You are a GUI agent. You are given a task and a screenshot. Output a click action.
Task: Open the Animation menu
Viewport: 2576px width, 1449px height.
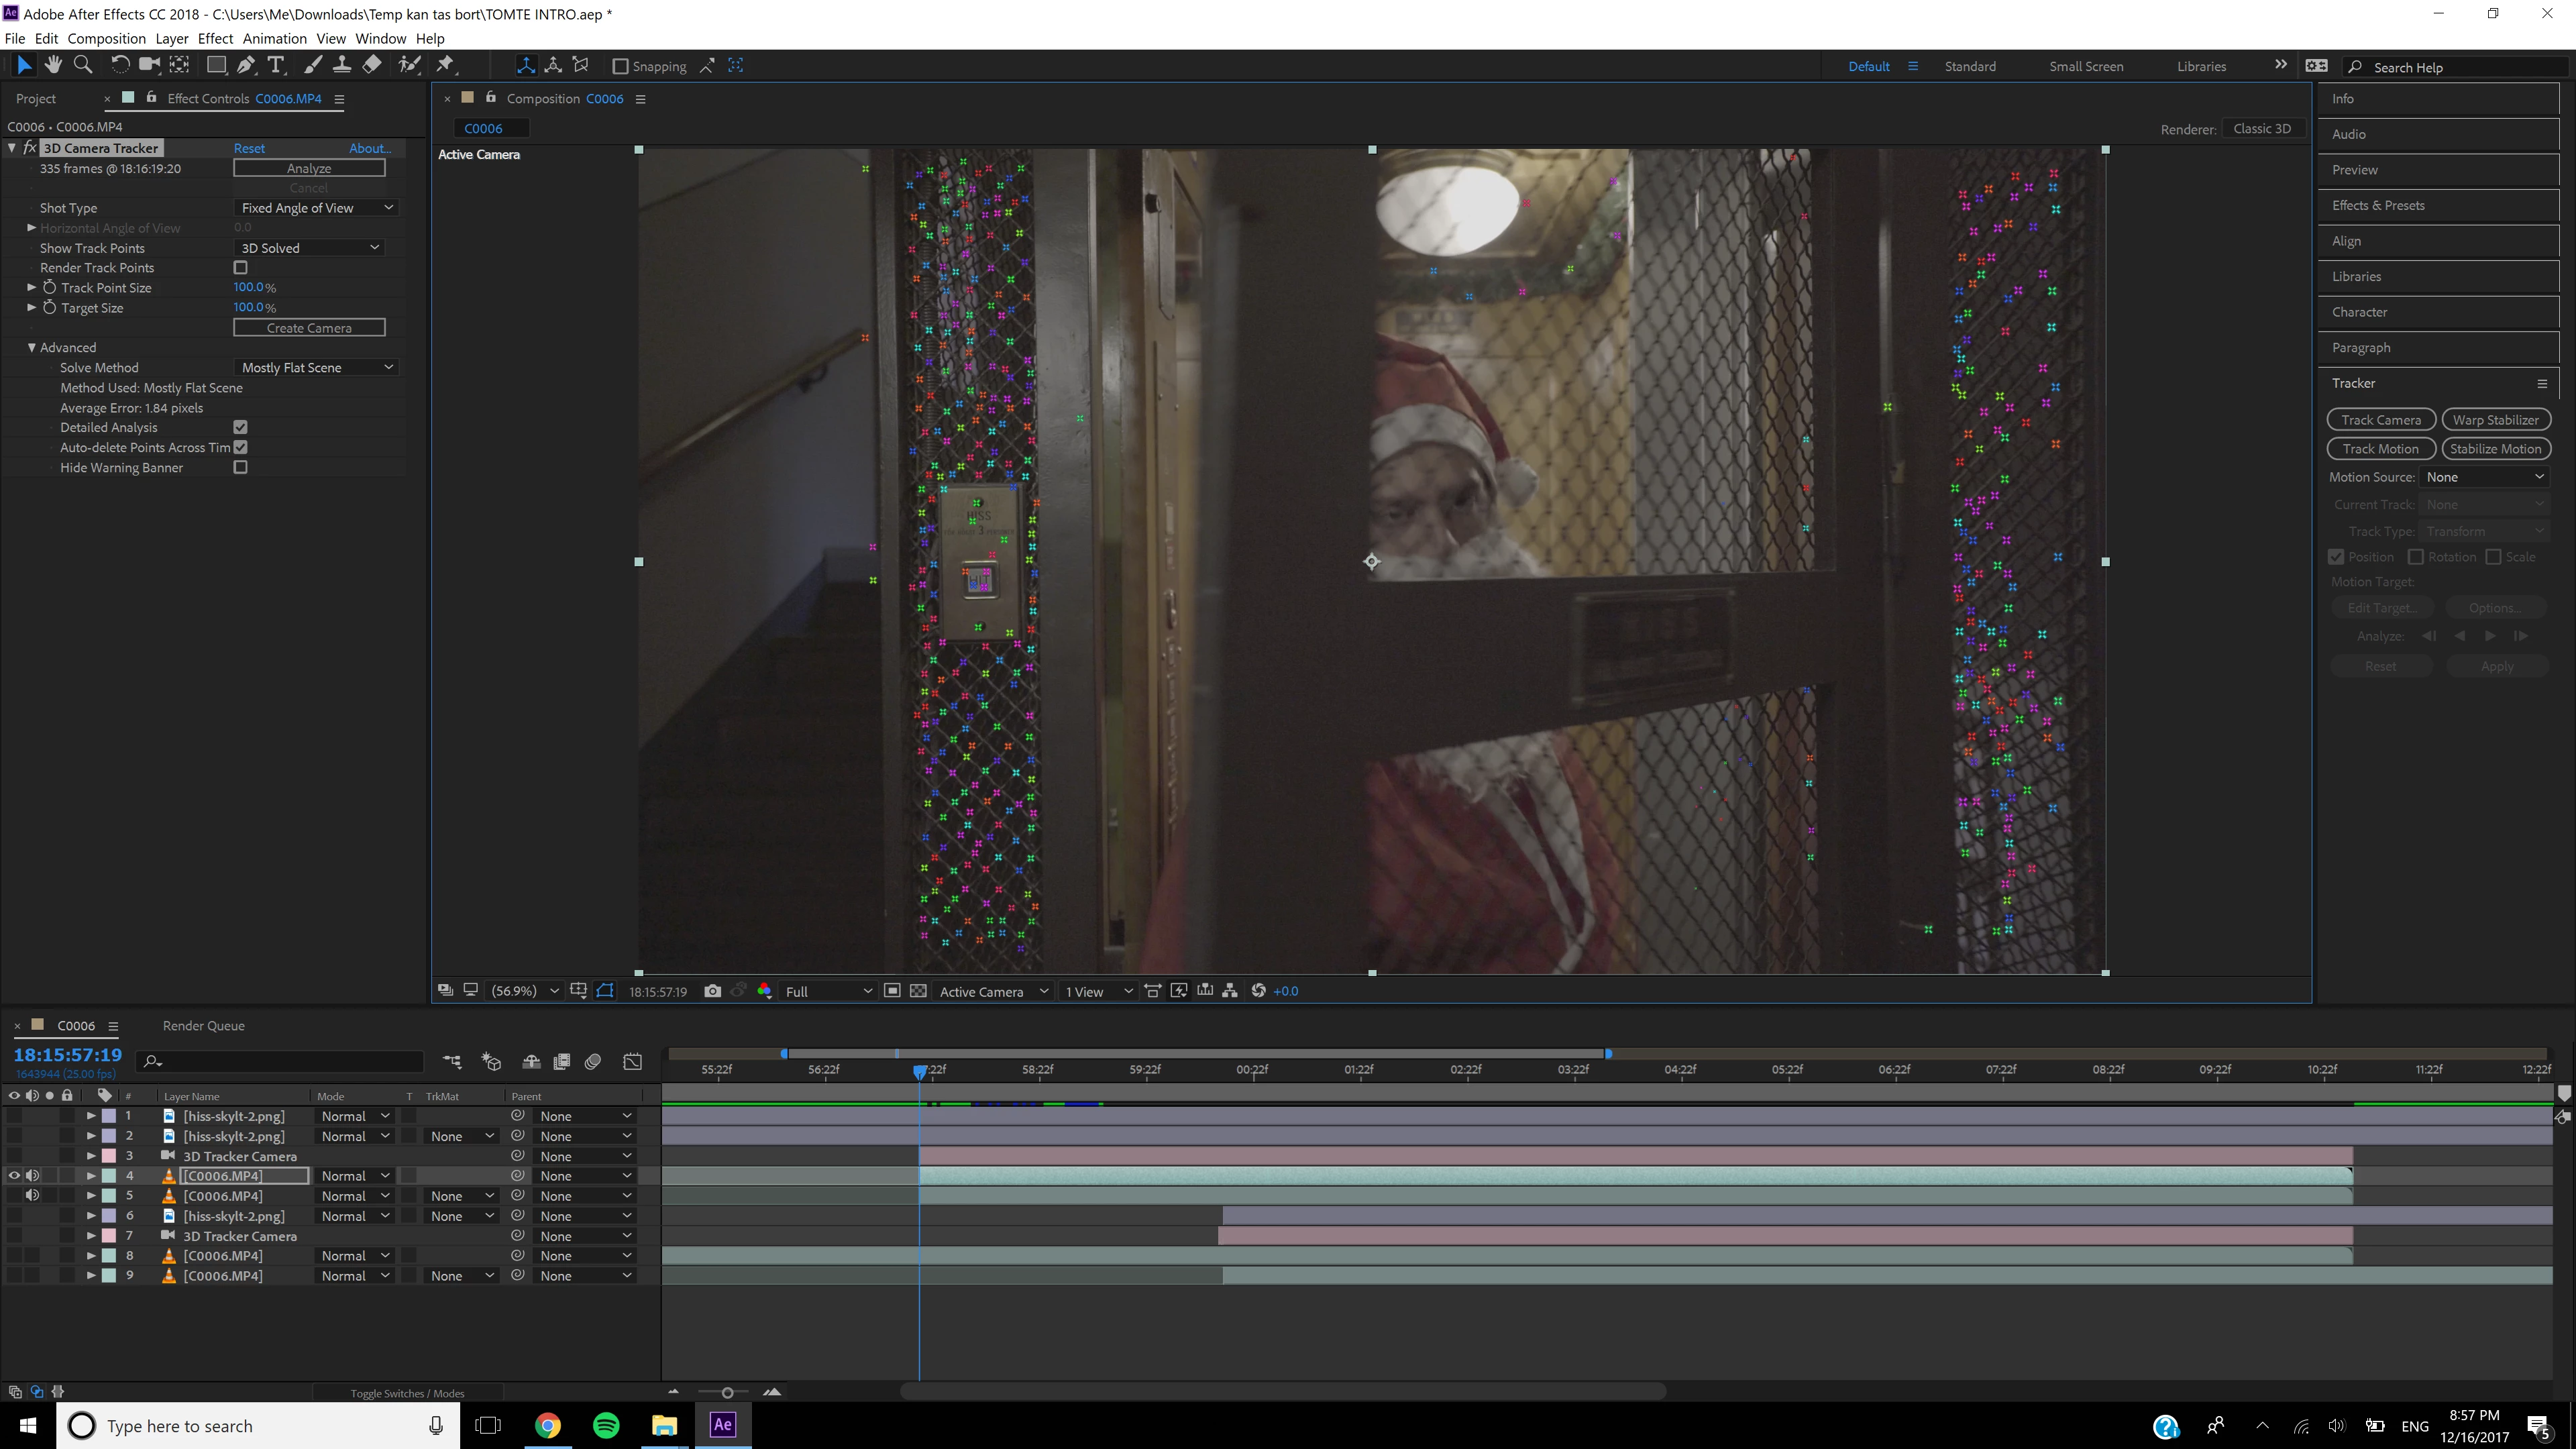(274, 38)
